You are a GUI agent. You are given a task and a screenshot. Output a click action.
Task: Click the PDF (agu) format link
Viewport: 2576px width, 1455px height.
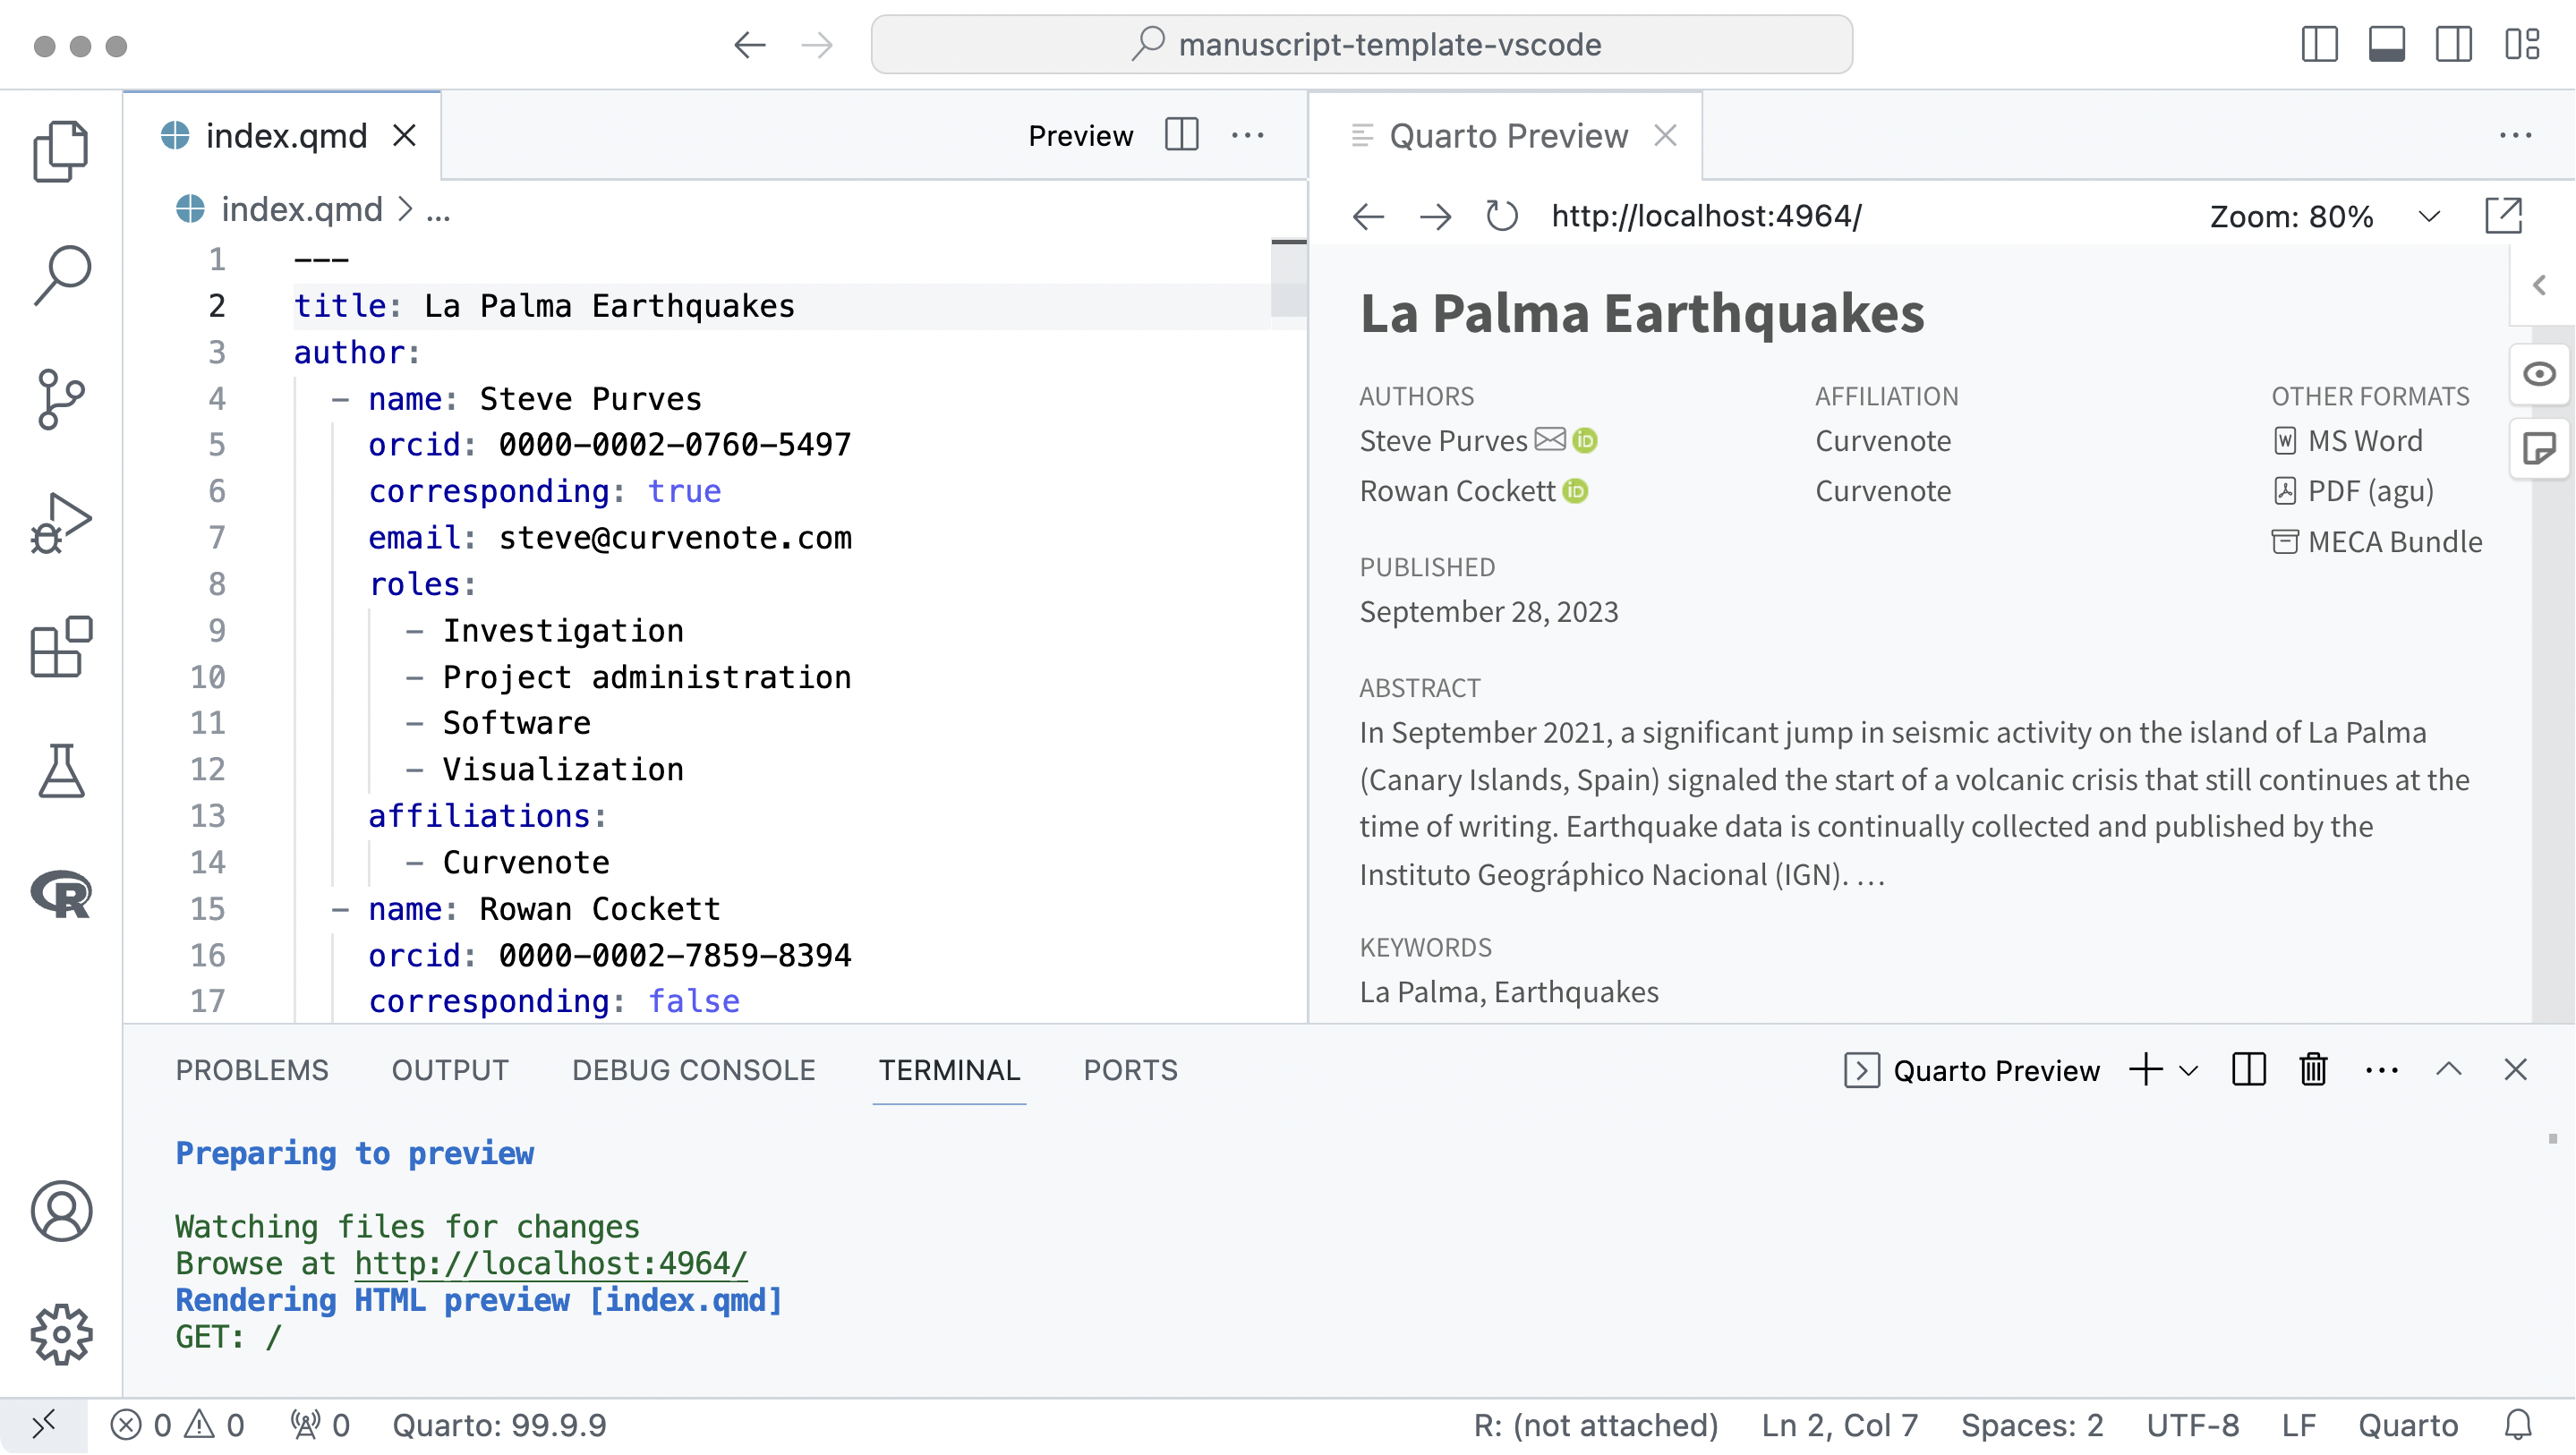2369,489
